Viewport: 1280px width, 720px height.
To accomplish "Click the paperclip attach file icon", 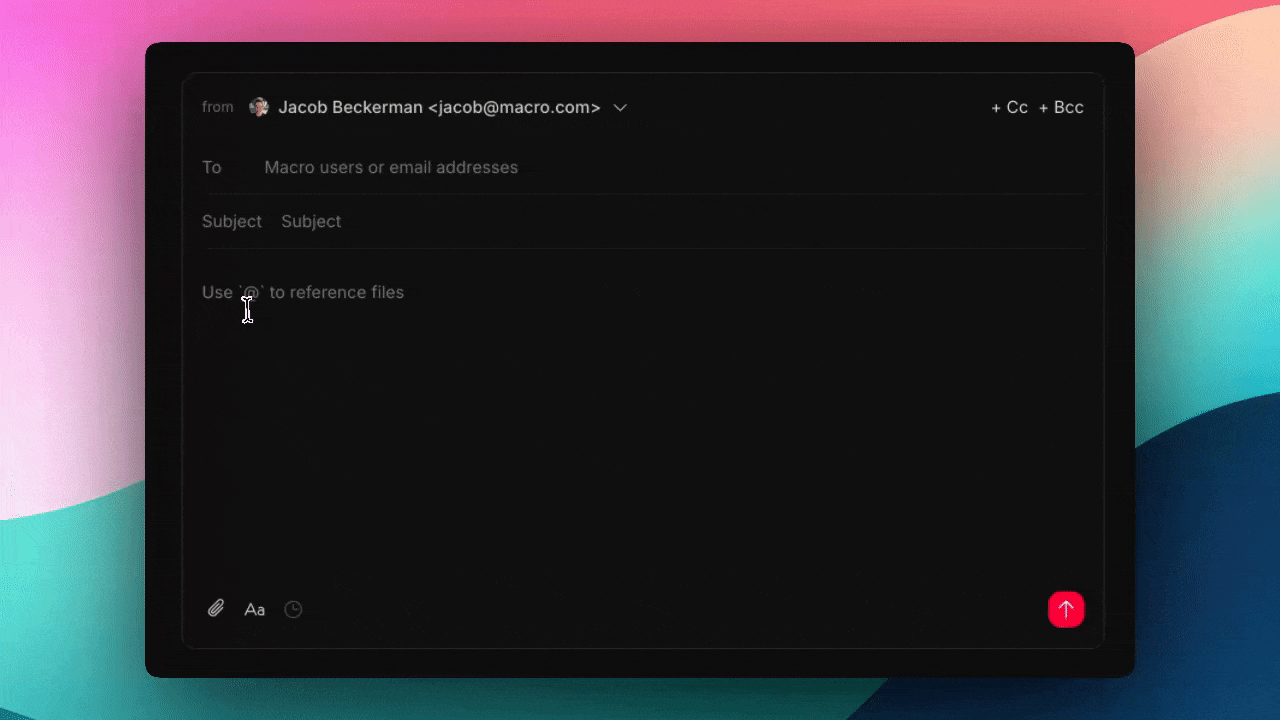I will [x=216, y=609].
